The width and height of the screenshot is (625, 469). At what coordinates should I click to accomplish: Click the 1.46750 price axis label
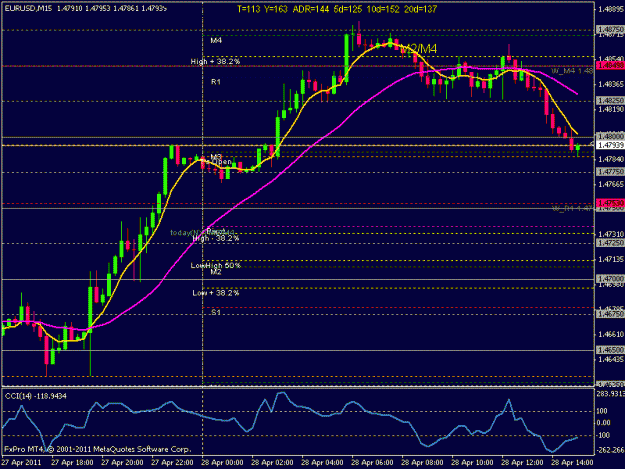point(610,314)
